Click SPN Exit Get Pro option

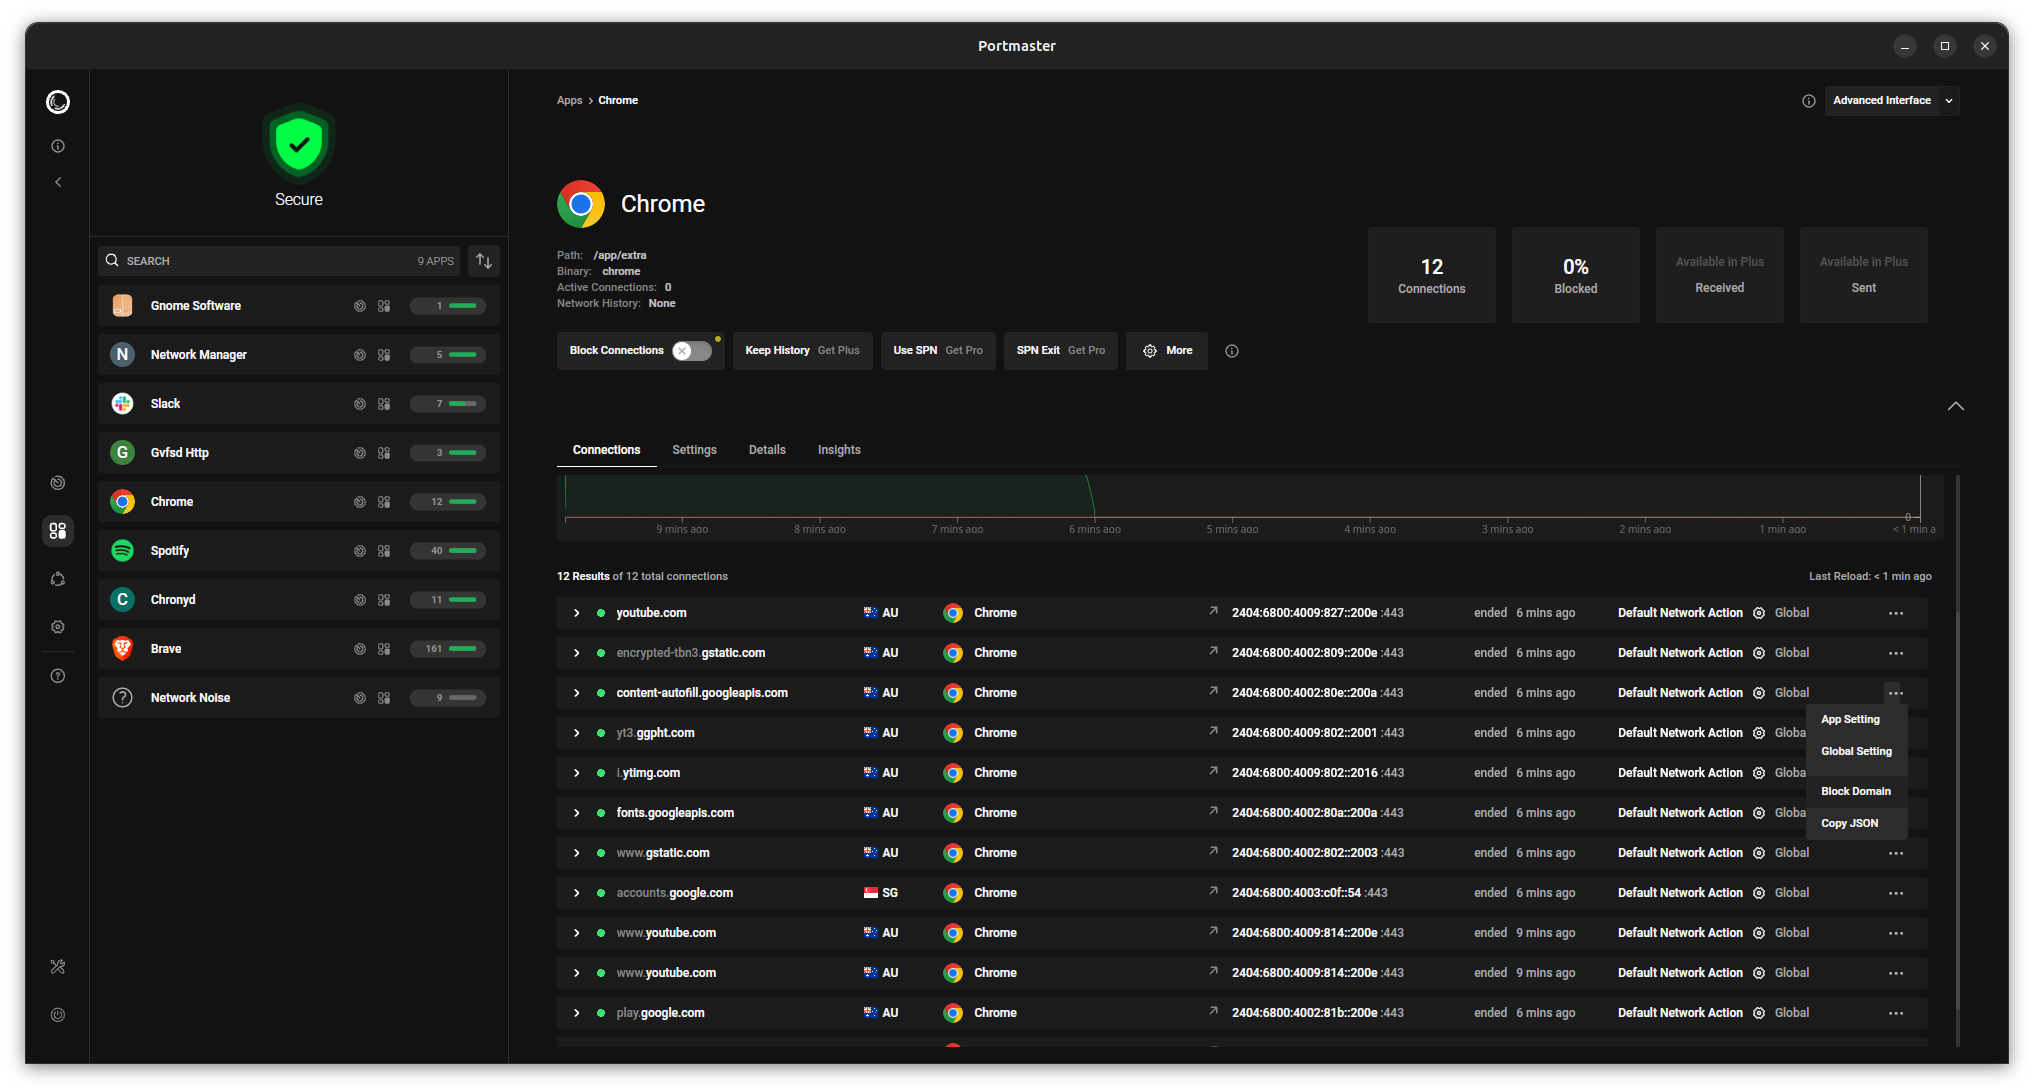[x=1061, y=351]
